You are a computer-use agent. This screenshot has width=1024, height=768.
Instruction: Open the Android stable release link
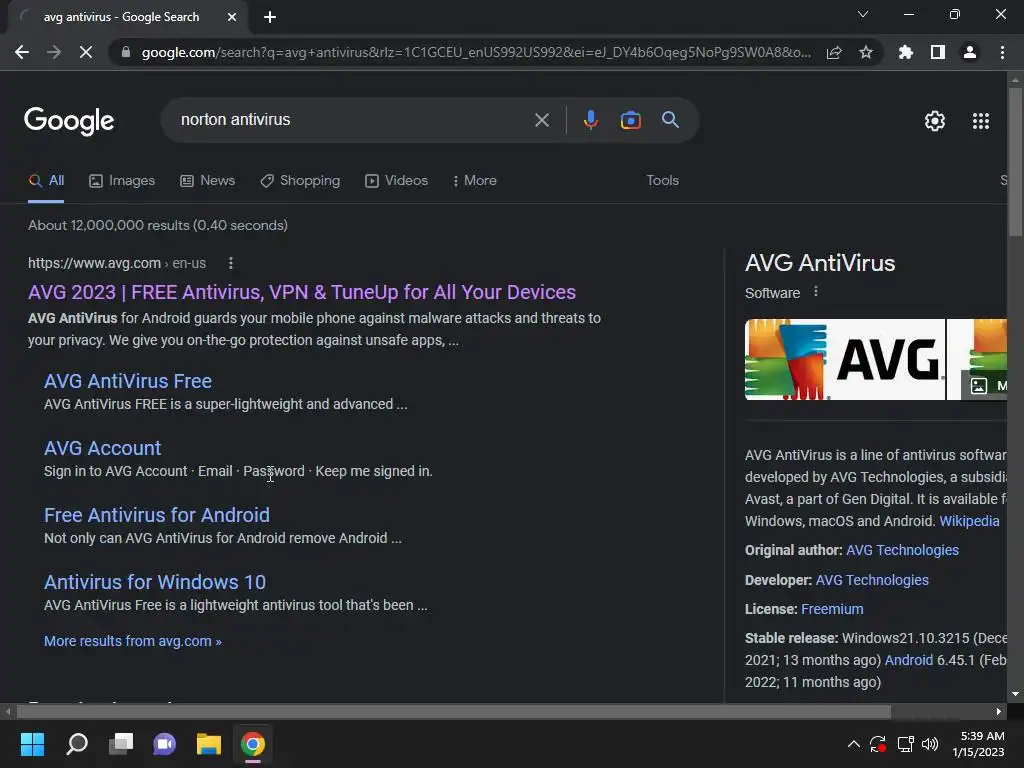point(908,660)
